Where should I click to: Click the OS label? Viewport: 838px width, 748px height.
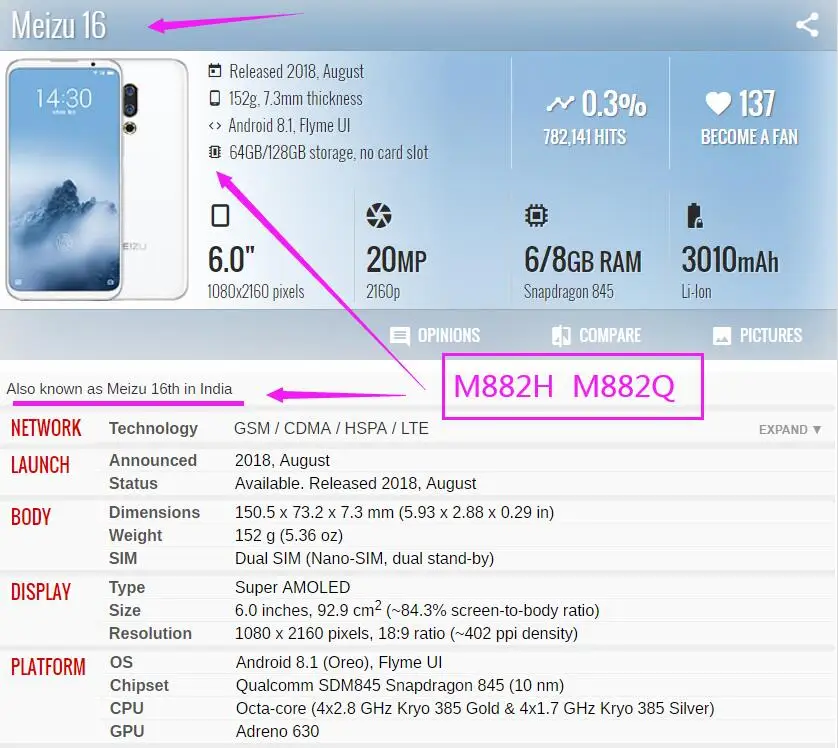pyautogui.click(x=121, y=662)
